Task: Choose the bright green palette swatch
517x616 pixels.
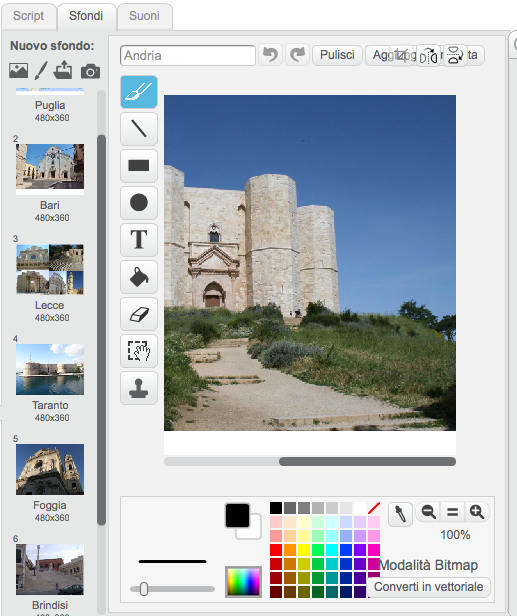Action: (x=318, y=550)
